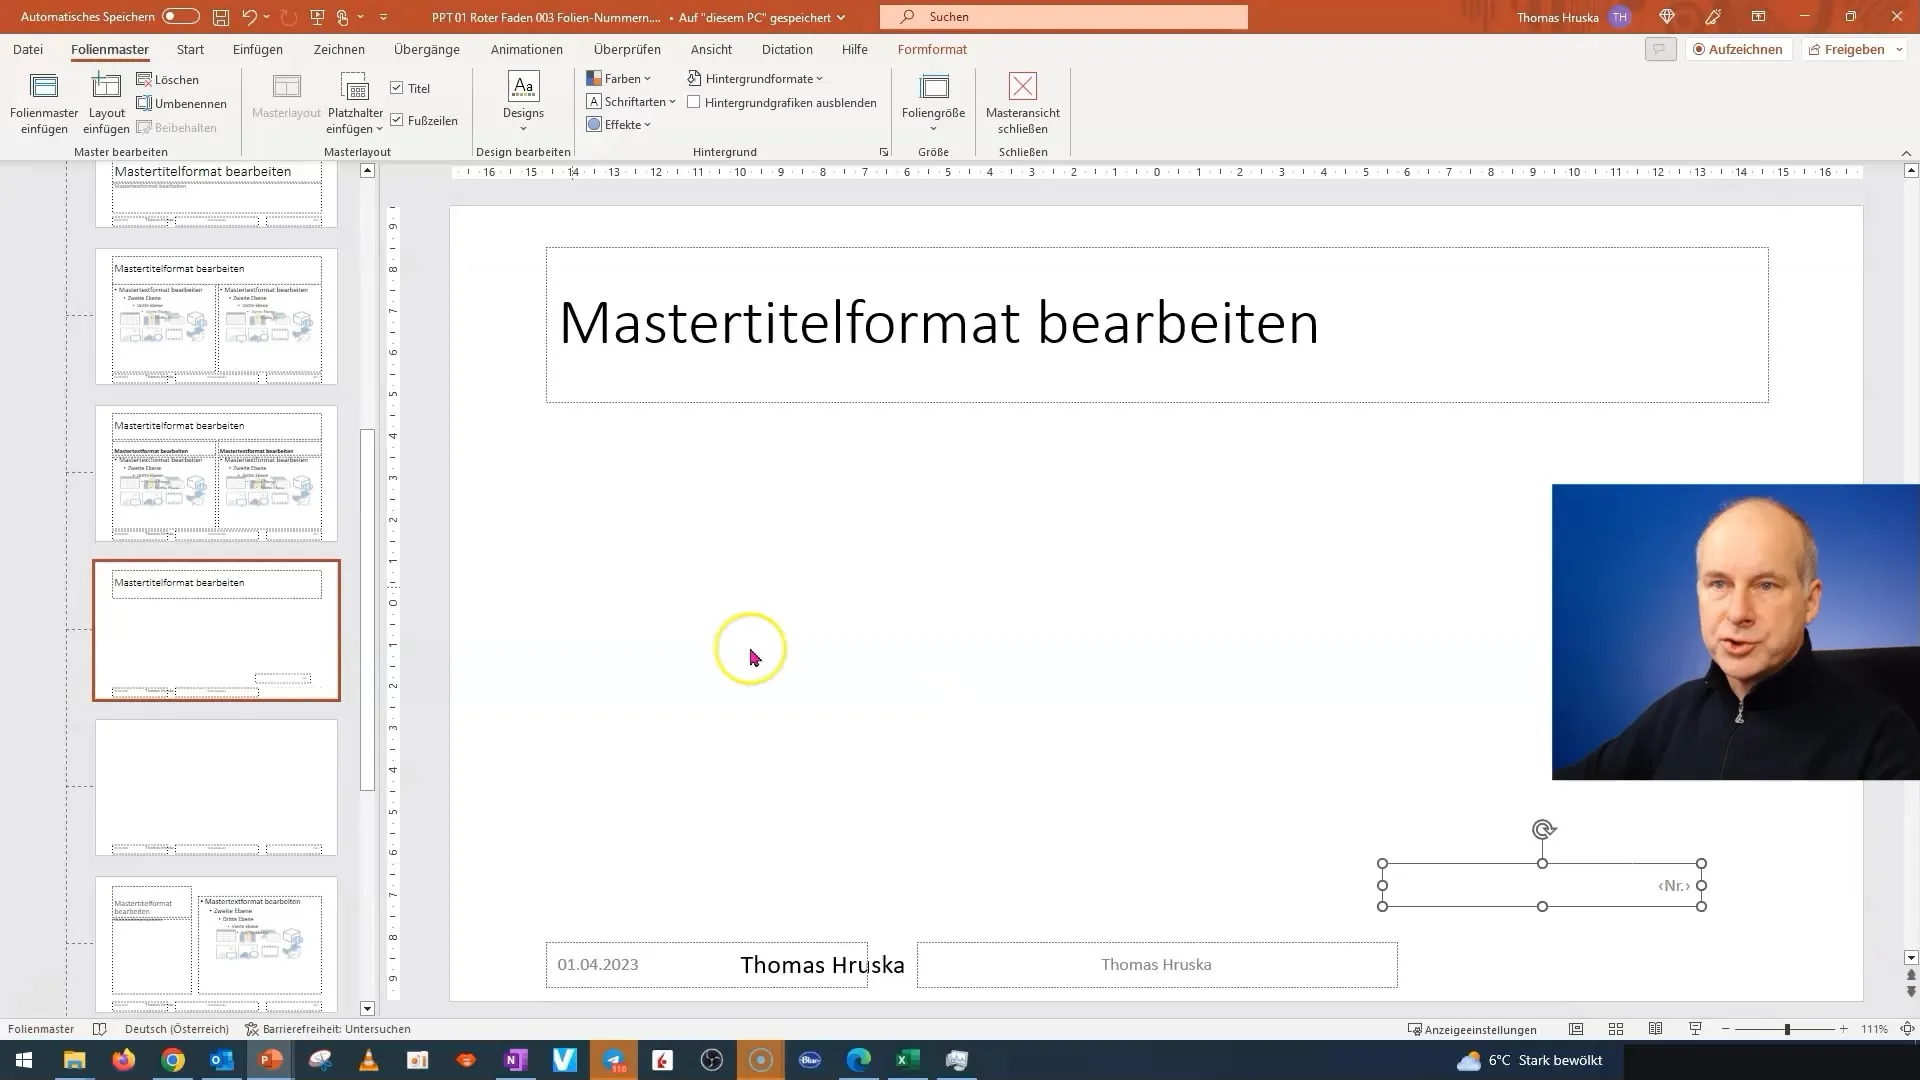Screen dimensions: 1920x1080
Task: Select the Formformat ribbon tab
Action: (x=934, y=50)
